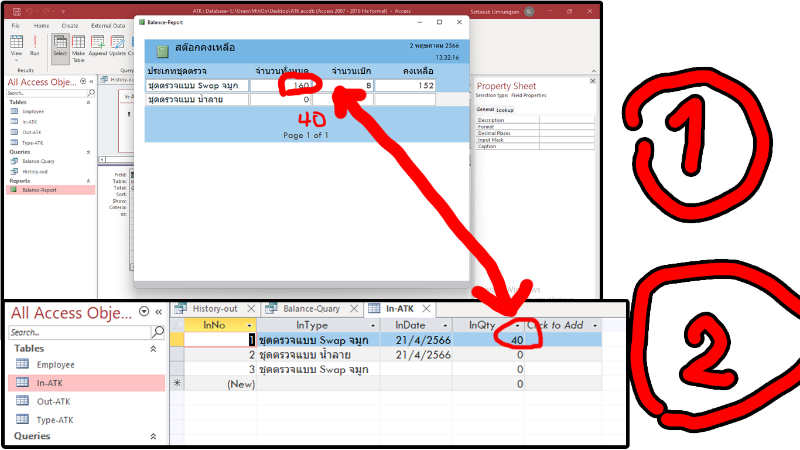The image size is (800, 450).
Task: Click the Select query type icon
Action: [x=60, y=45]
